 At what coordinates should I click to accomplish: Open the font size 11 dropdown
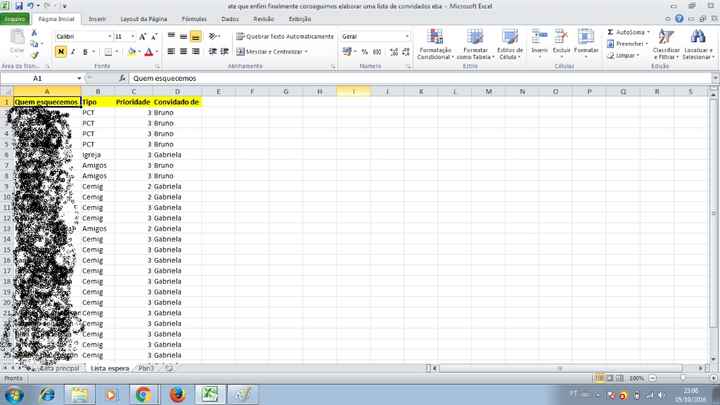click(x=133, y=36)
